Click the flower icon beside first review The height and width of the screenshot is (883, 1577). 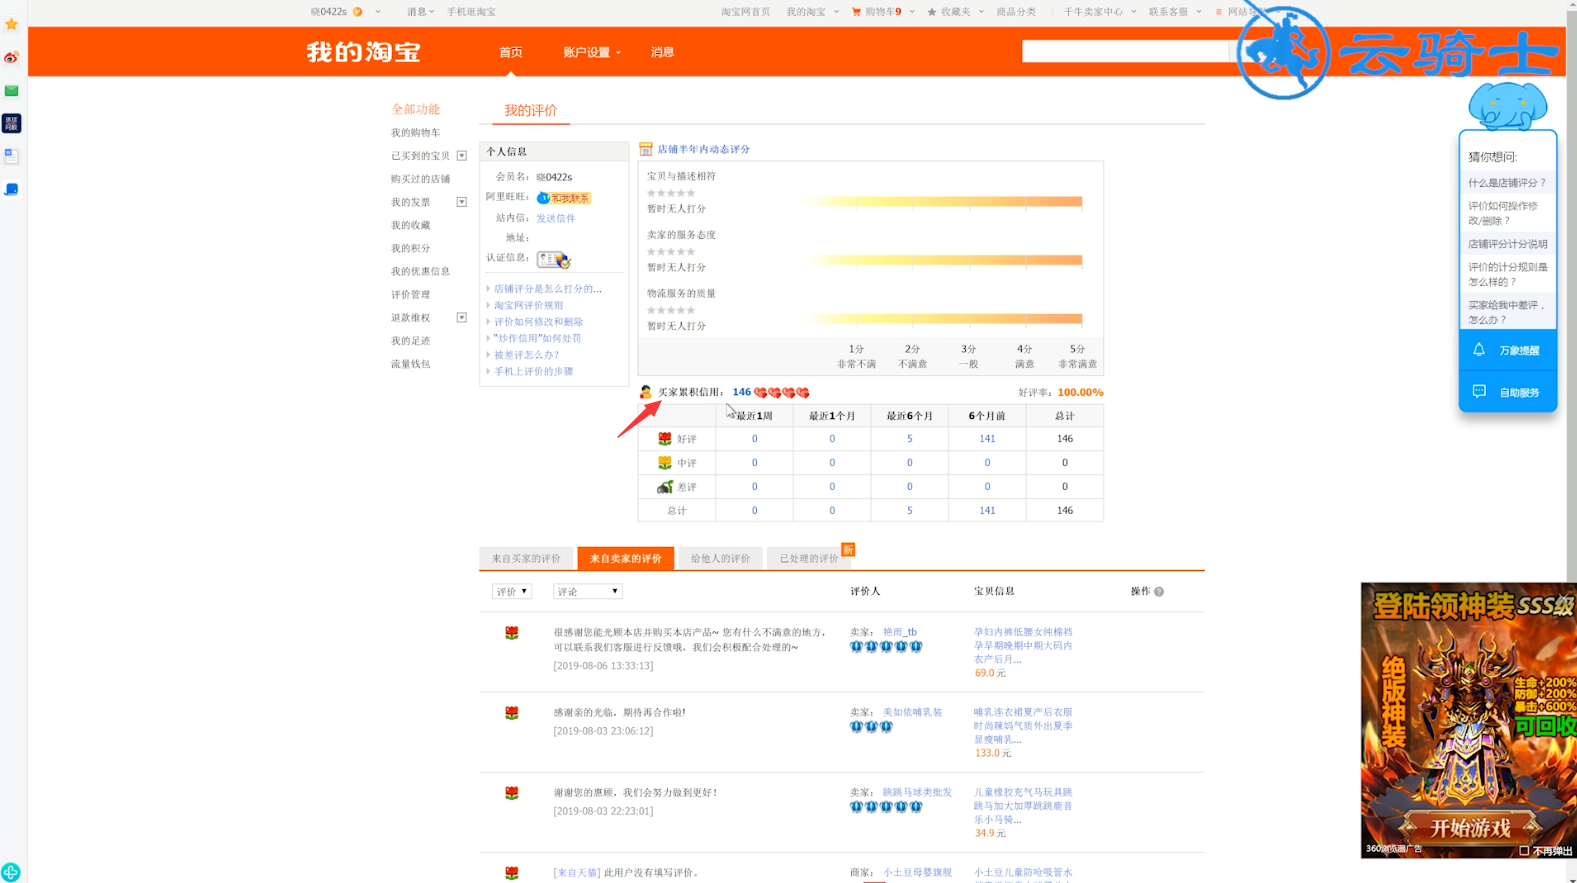click(x=512, y=633)
